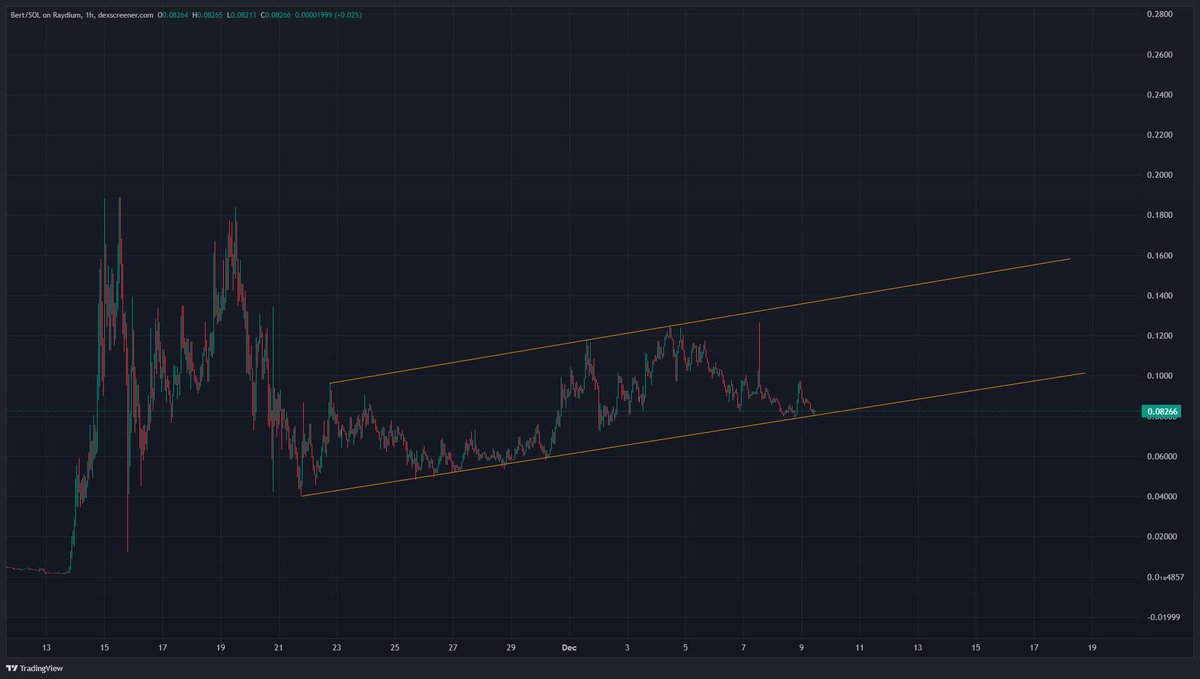The height and width of the screenshot is (679, 1200).
Task: Click the 0.06000 price axis label
Action: click(1161, 456)
